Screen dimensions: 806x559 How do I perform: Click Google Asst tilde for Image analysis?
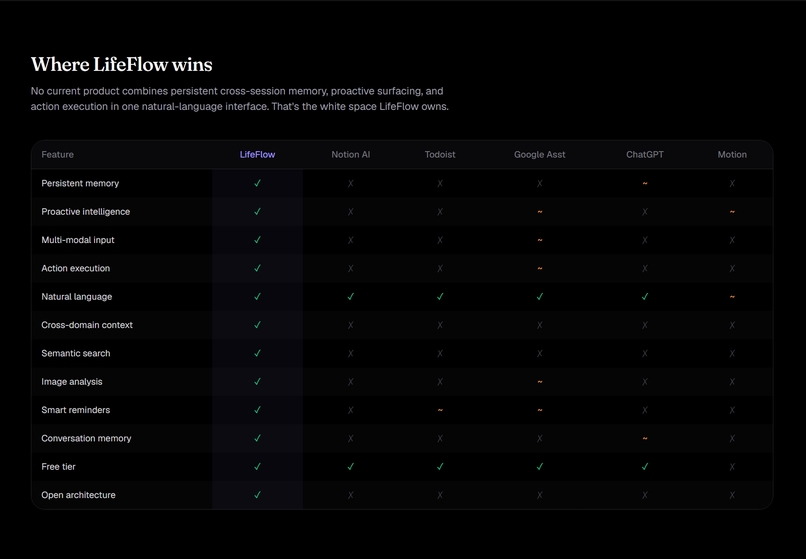point(540,382)
